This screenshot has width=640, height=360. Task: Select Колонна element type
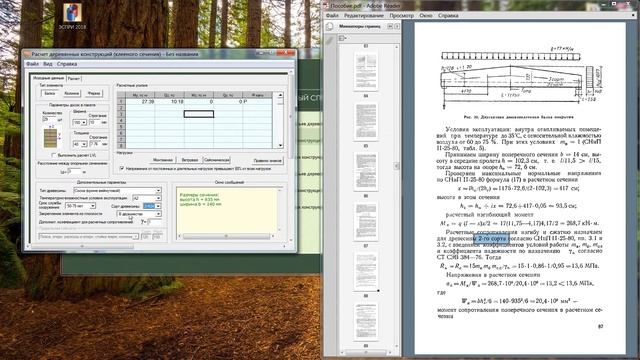coord(71,93)
